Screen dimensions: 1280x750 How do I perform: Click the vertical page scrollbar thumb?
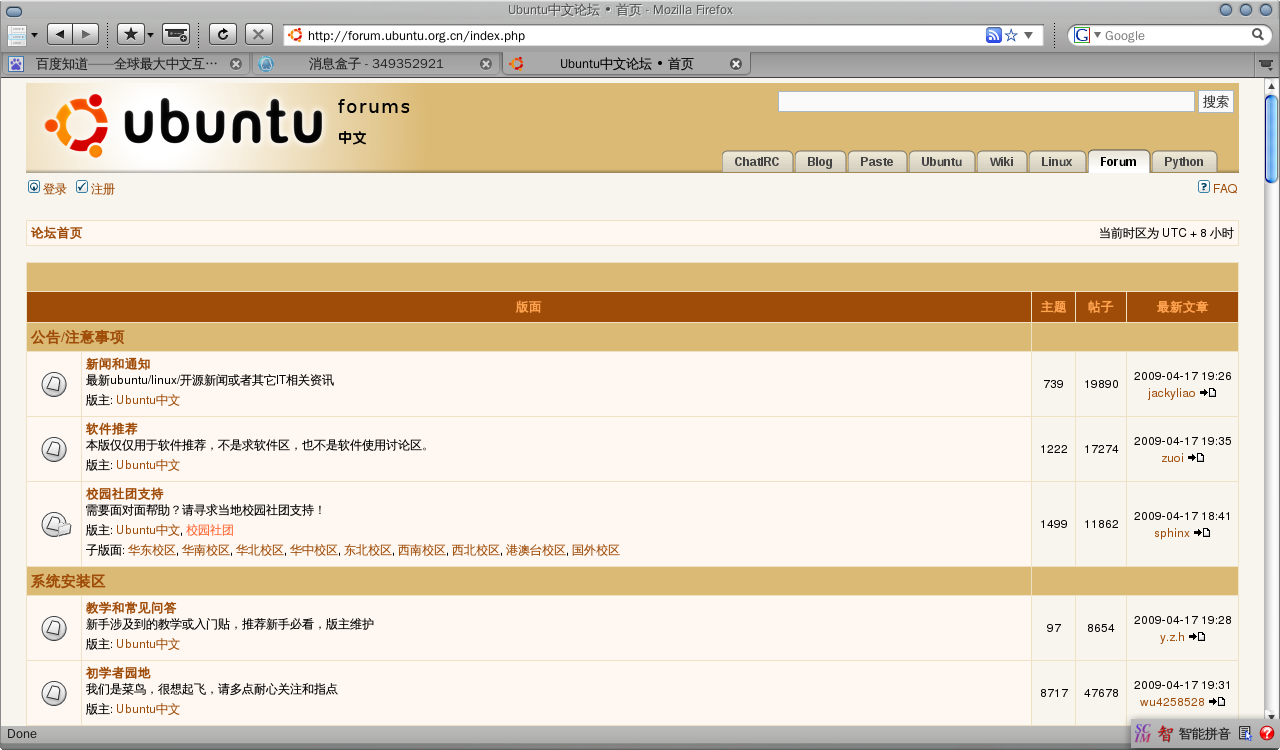[1271, 139]
